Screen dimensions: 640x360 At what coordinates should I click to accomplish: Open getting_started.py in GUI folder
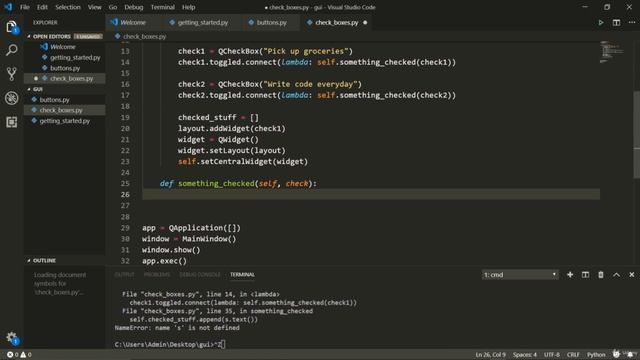64,121
